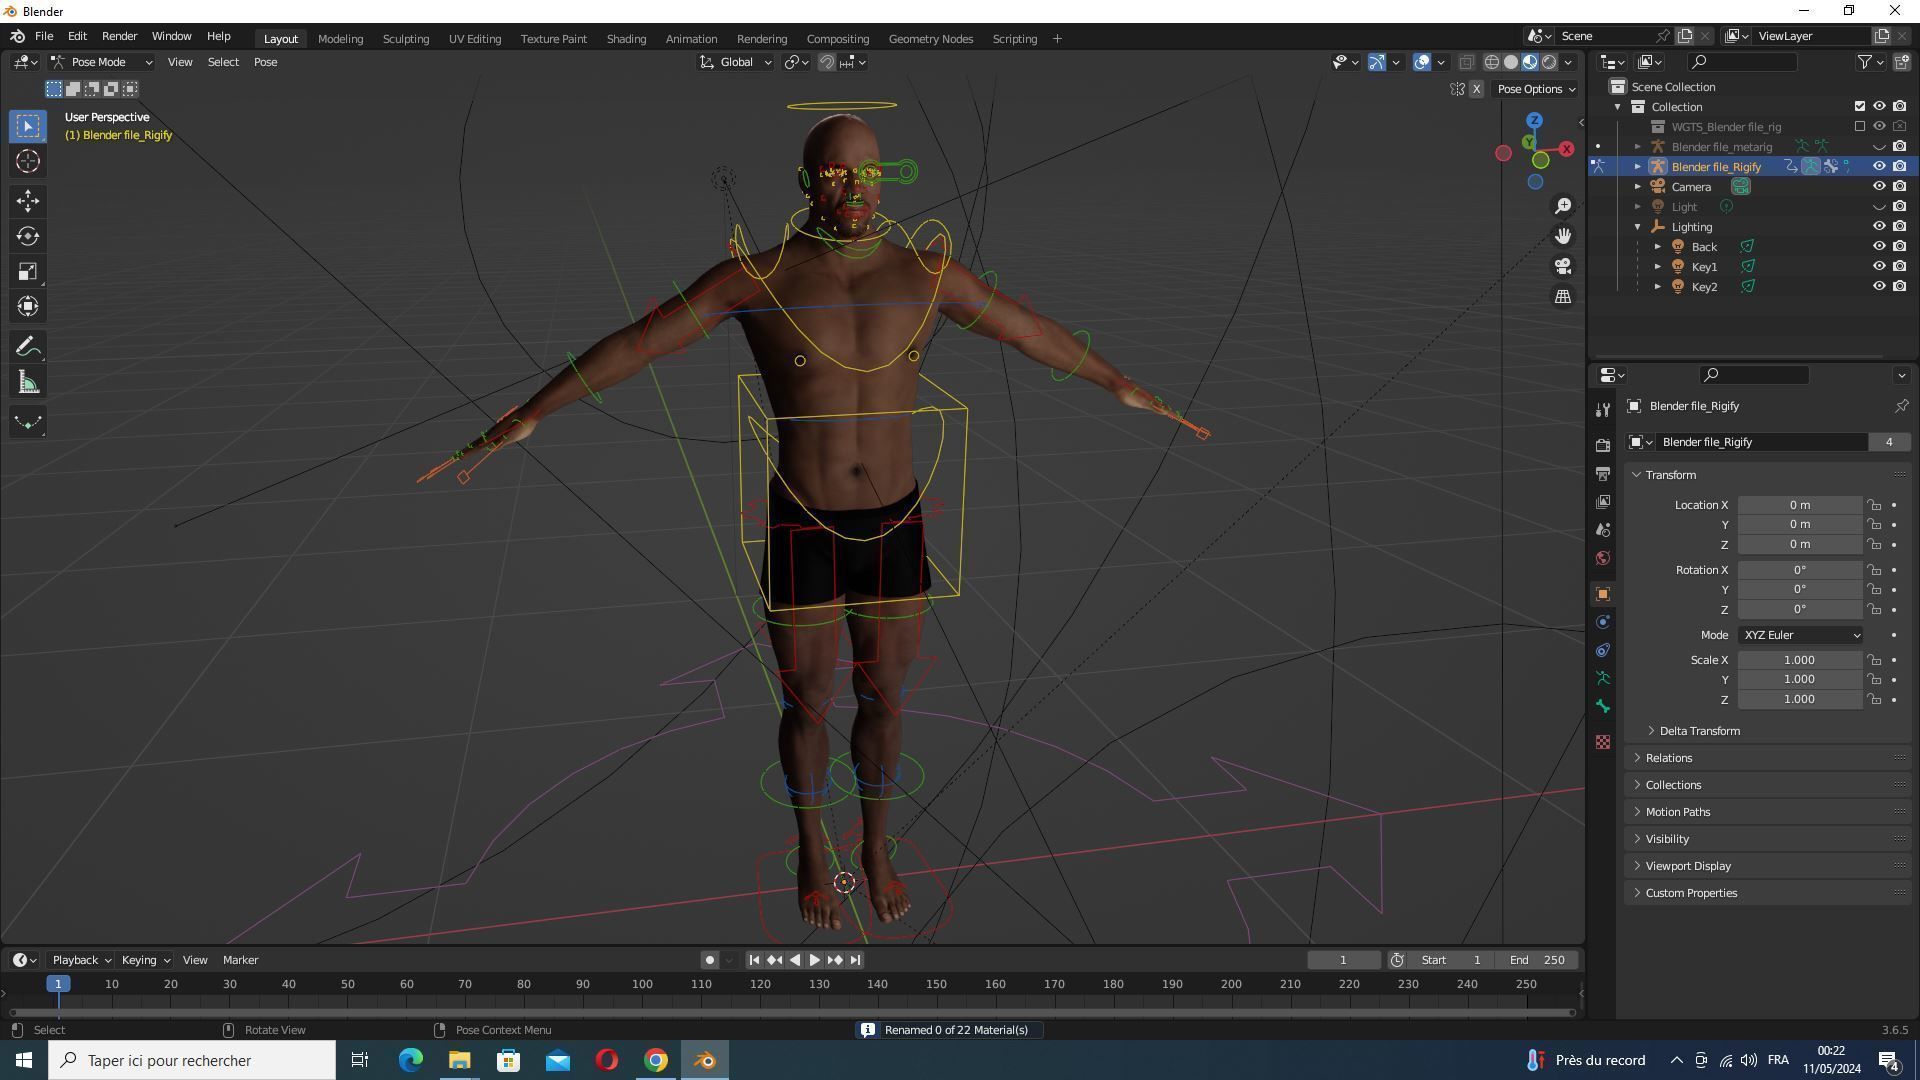Hide Camera object in viewport
This screenshot has height=1080, width=1920.
pyautogui.click(x=1879, y=187)
